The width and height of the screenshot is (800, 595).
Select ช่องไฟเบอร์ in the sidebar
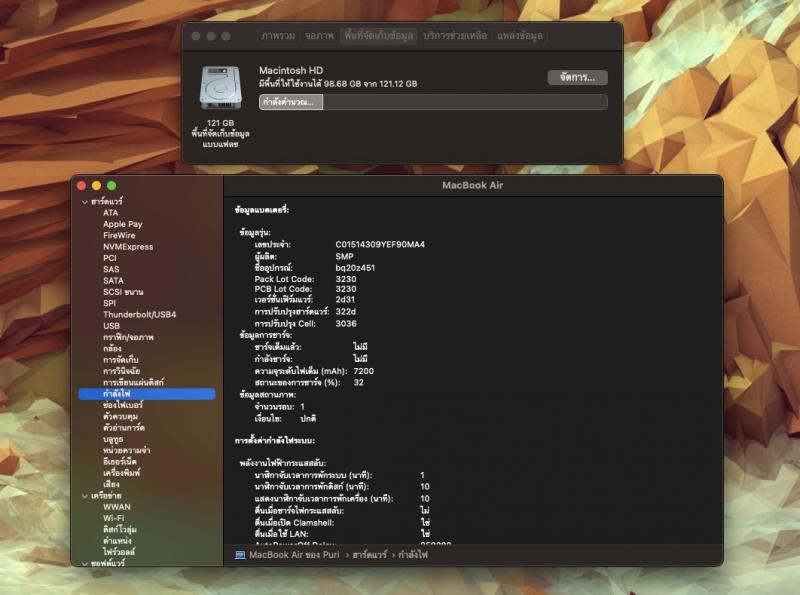coord(122,405)
